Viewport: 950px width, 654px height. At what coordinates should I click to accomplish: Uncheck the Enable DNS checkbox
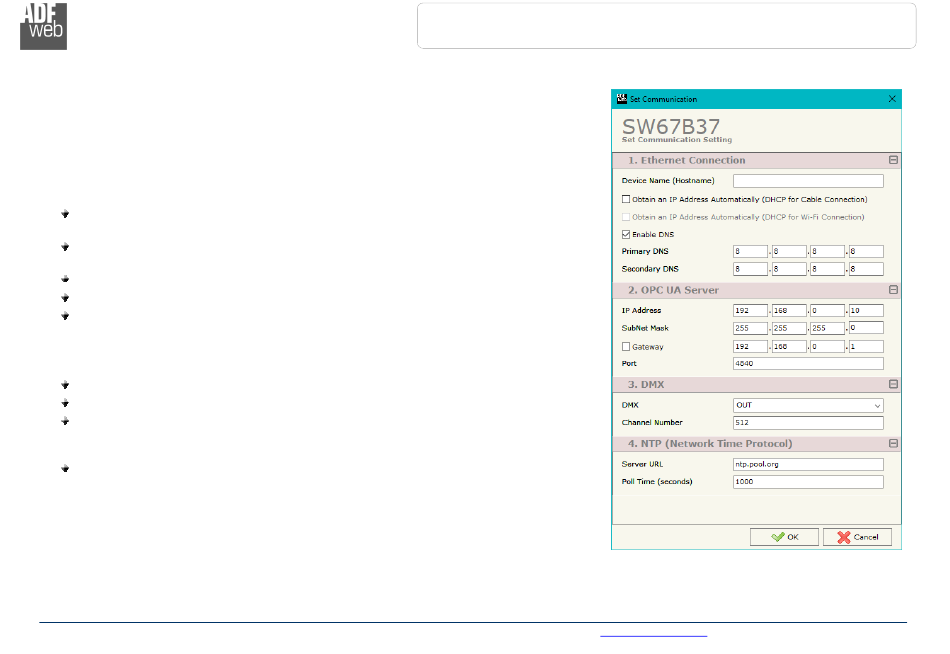point(626,234)
